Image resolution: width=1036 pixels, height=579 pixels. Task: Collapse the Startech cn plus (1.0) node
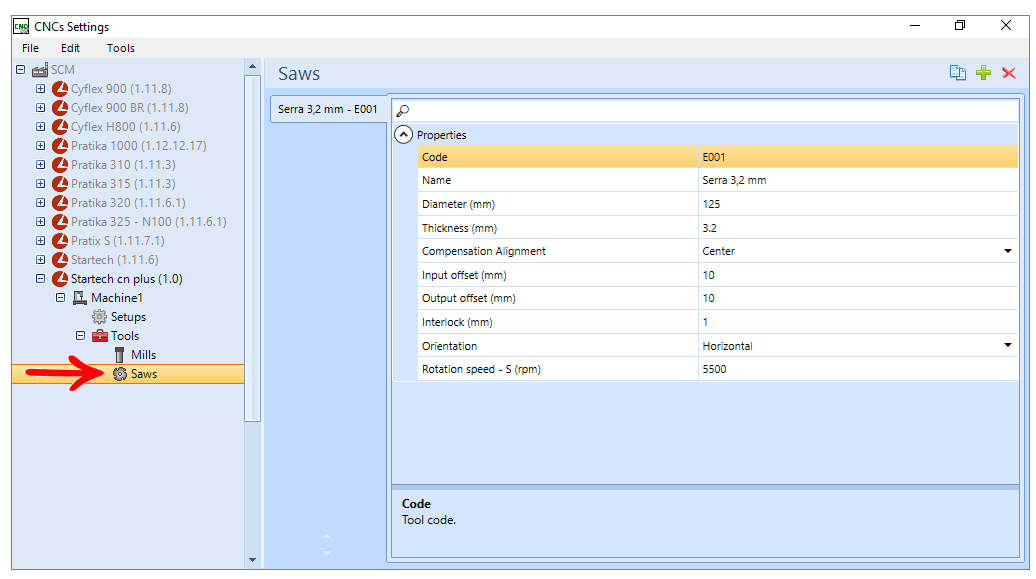(40, 279)
